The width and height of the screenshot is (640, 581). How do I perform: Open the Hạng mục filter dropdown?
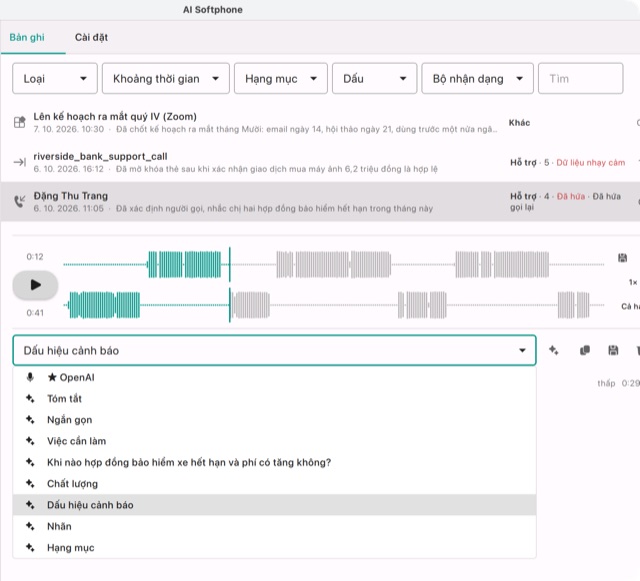281,78
